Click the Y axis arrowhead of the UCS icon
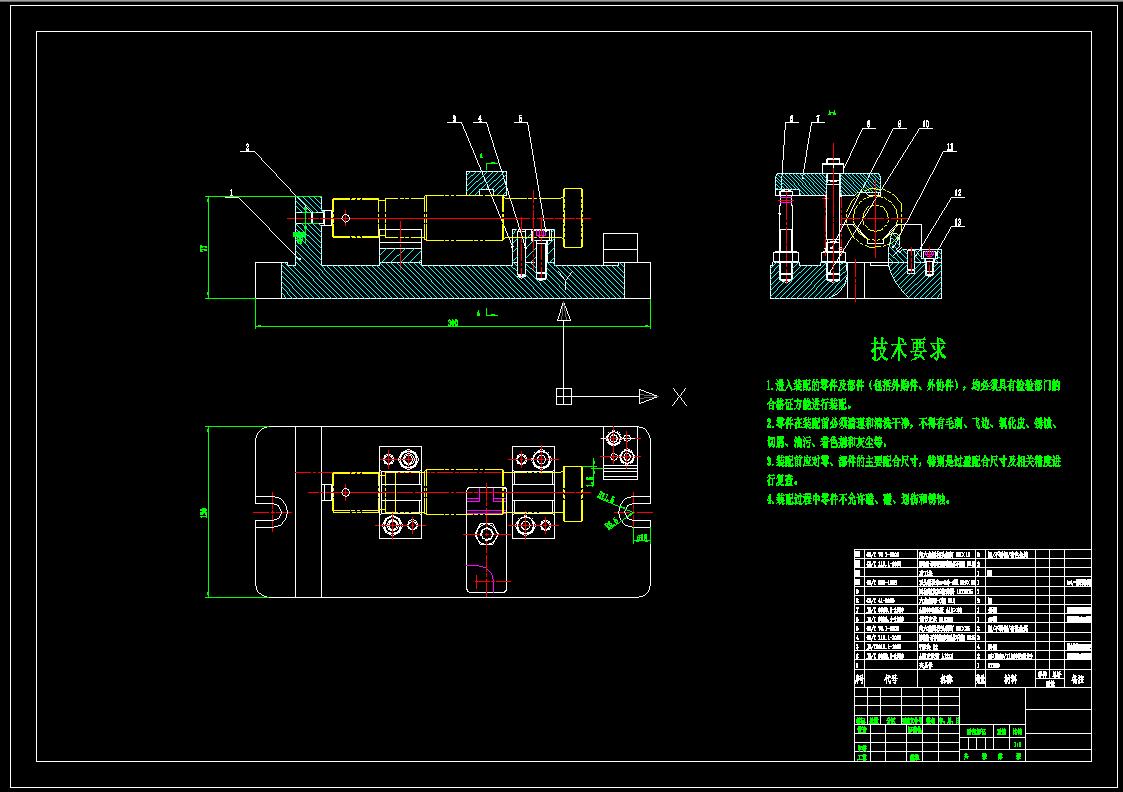The height and width of the screenshot is (792, 1123). click(564, 312)
